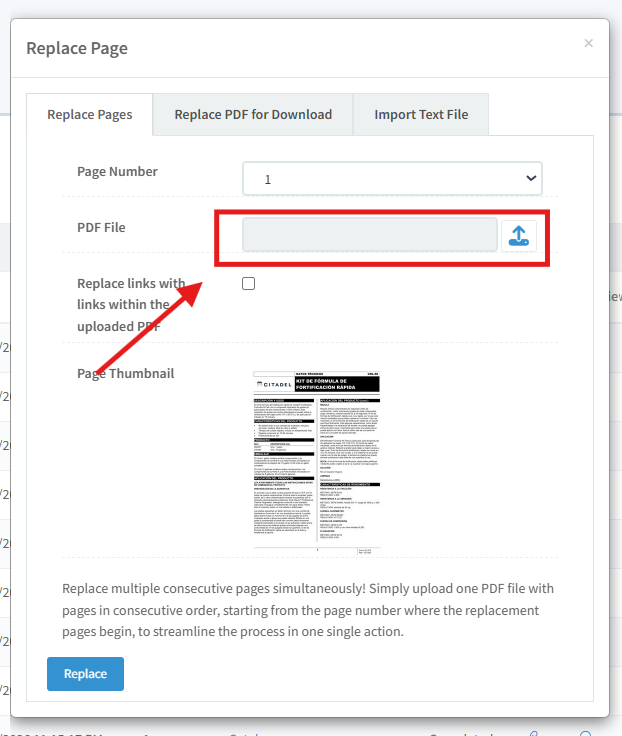Click inside the PDF File input field
The height and width of the screenshot is (736, 622).
tap(369, 235)
